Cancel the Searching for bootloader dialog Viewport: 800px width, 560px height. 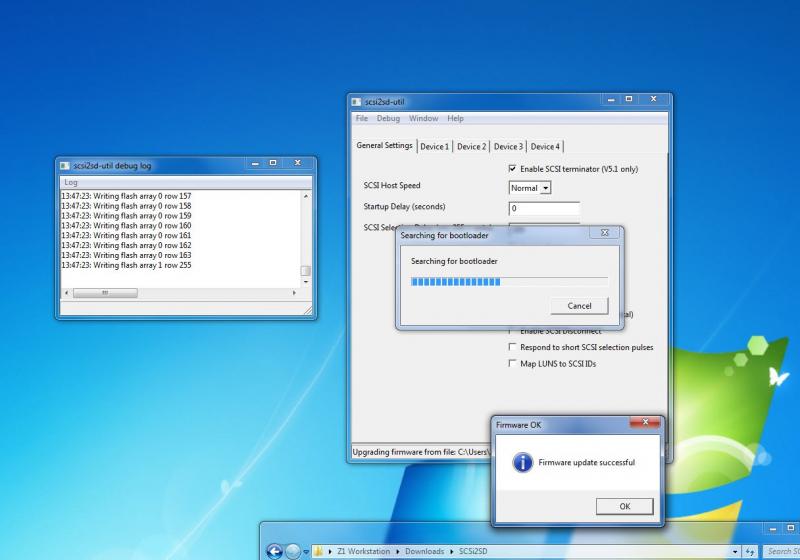579,306
